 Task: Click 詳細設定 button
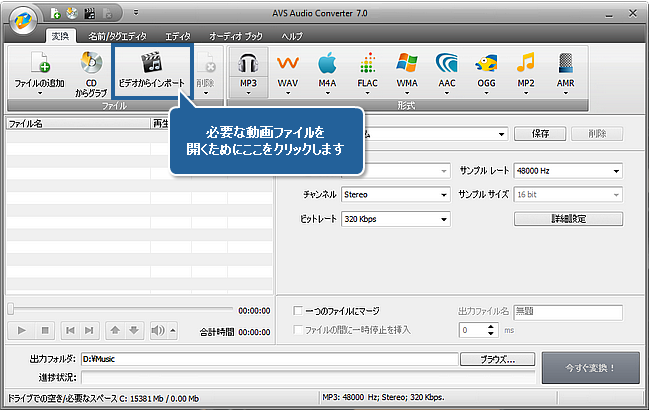point(568,219)
